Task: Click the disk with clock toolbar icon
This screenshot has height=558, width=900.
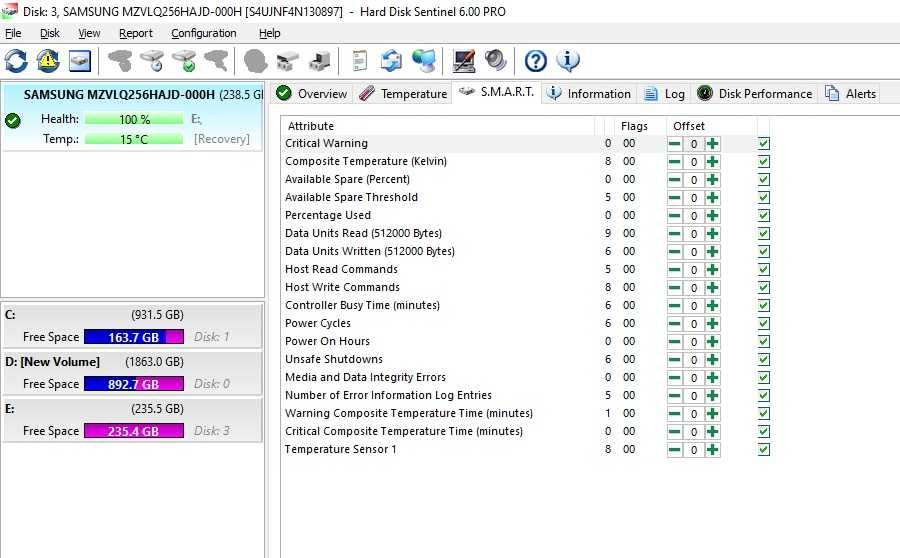Action: [x=152, y=61]
